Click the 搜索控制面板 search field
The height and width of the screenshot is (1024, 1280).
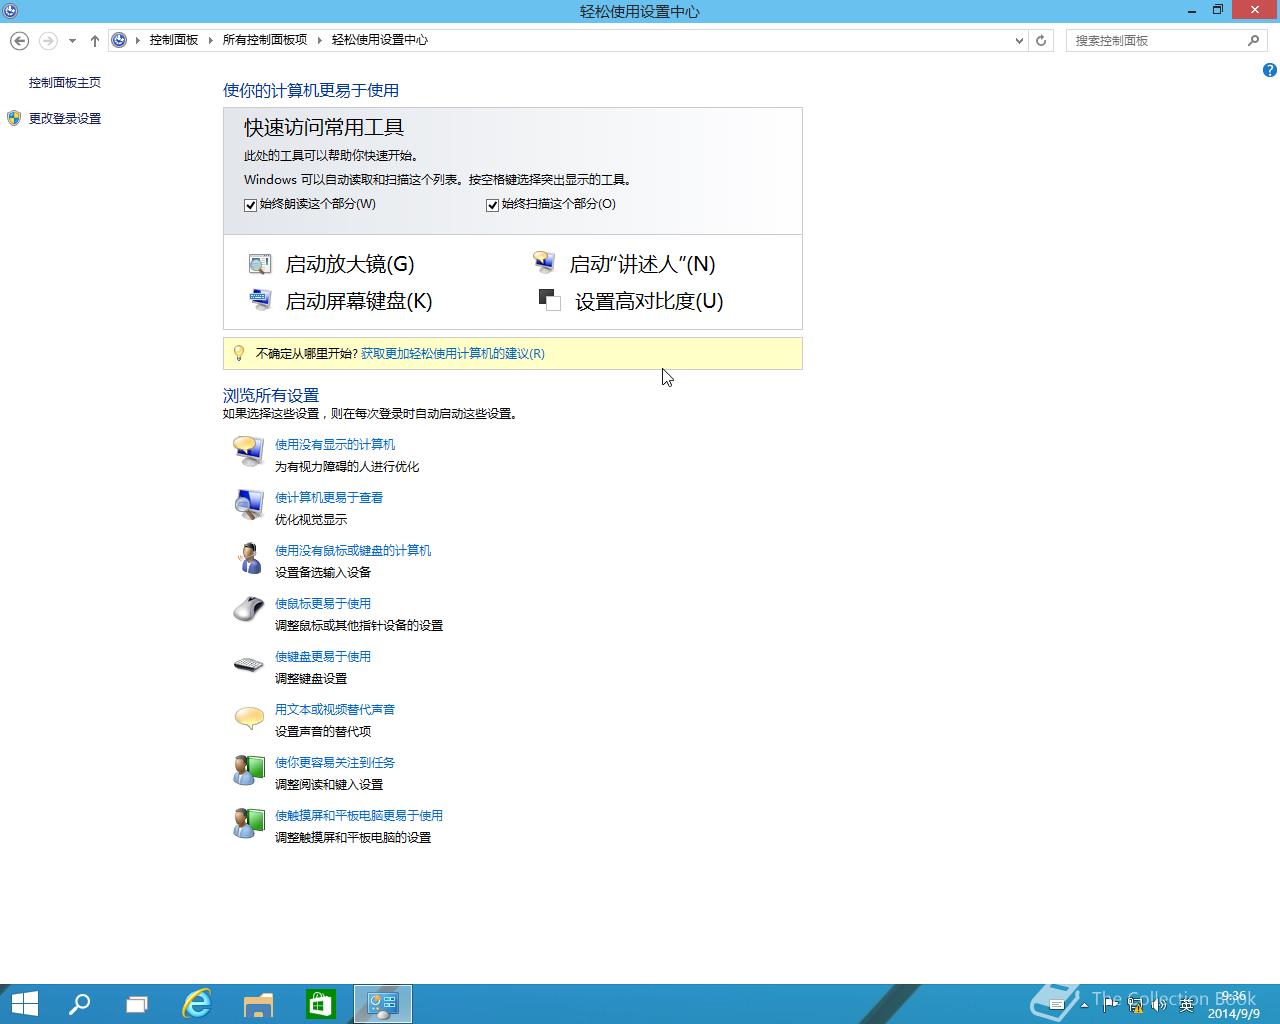click(1155, 40)
